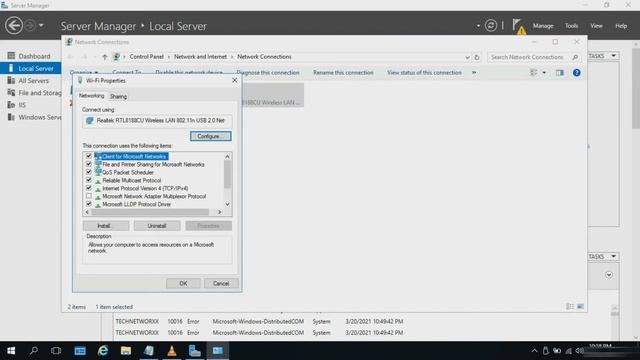Expand the events section chevron
Screen dimensions: 640x360
(x=609, y=275)
